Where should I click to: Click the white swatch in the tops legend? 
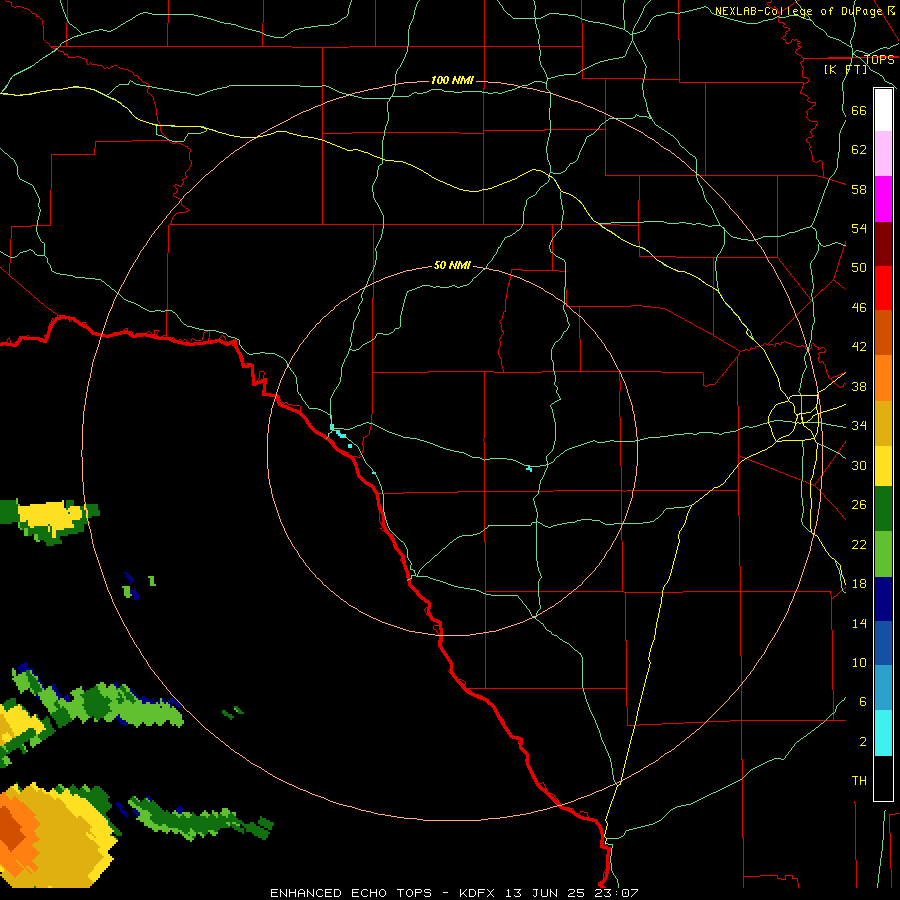[x=883, y=110]
